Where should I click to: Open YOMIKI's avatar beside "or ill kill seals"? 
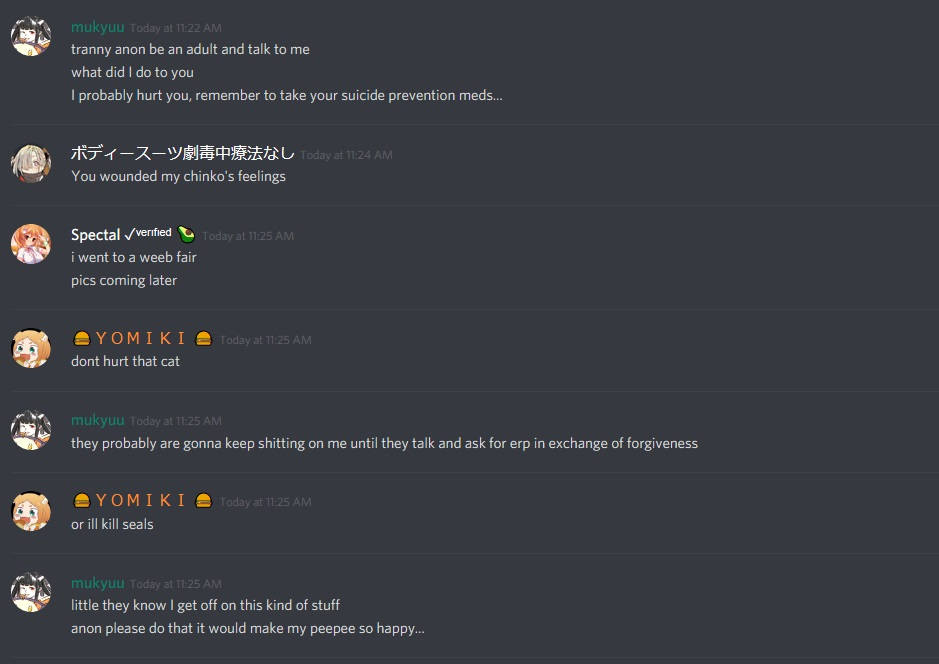click(31, 511)
